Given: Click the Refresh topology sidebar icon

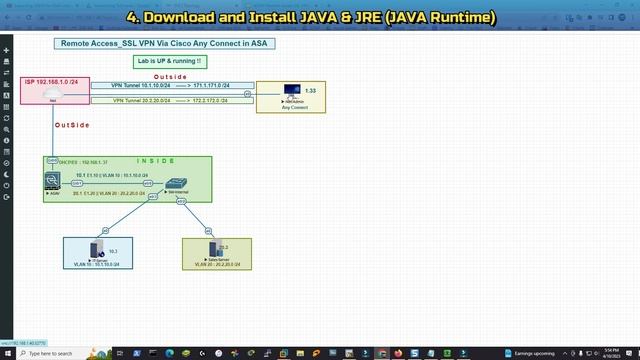Looking at the screenshot, I should (6, 118).
